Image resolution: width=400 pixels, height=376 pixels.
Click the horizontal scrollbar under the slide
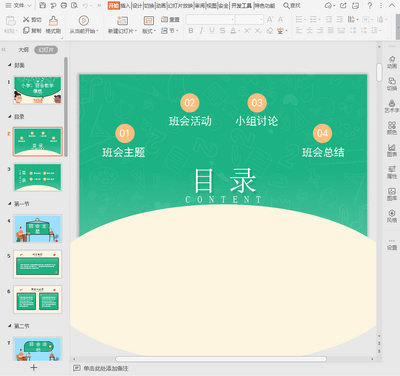click(221, 359)
